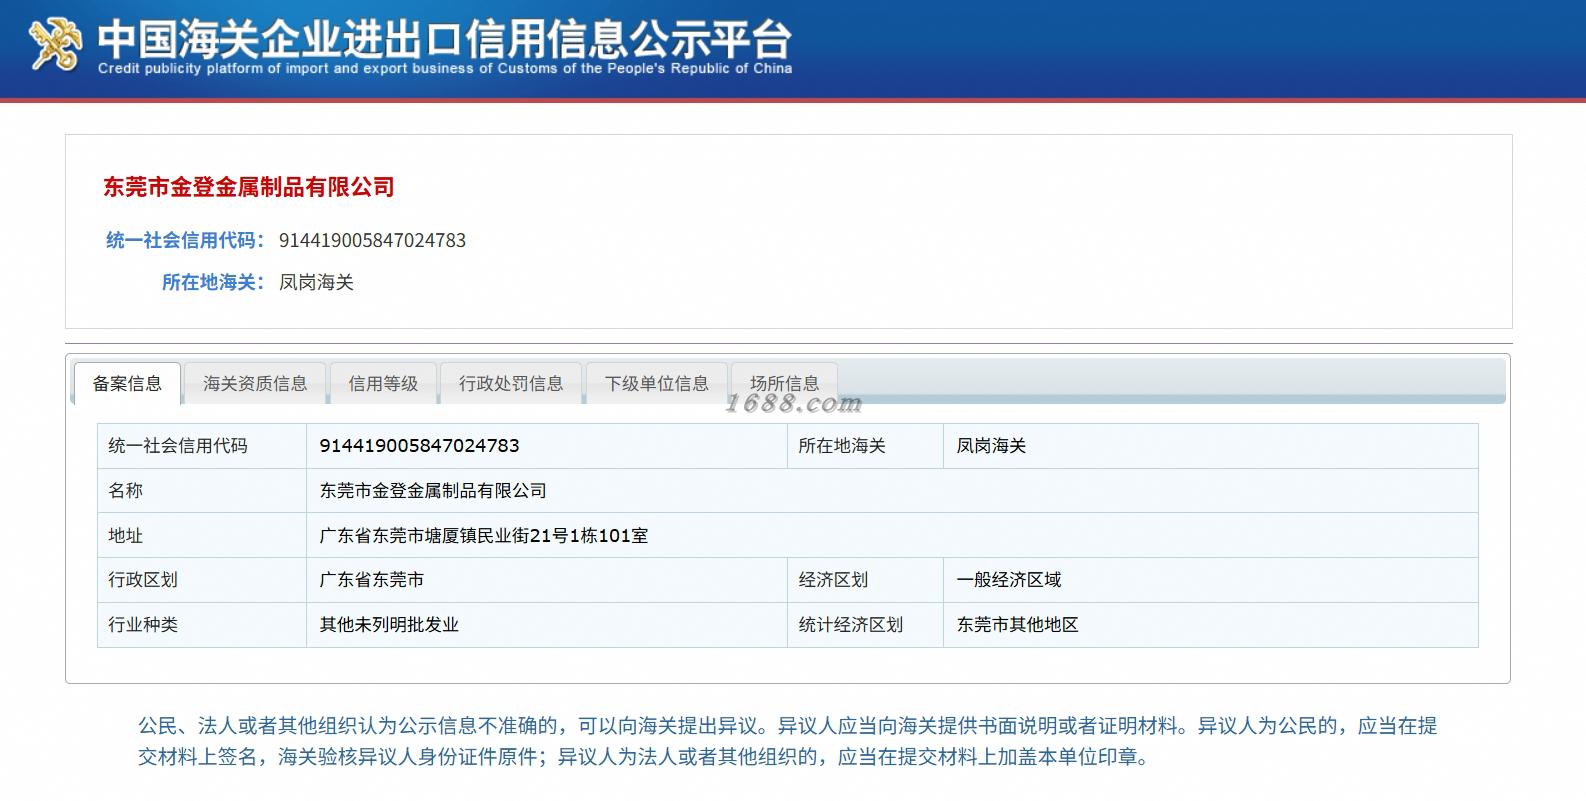
Task: Open the 信用等级 tab
Action: 383,383
